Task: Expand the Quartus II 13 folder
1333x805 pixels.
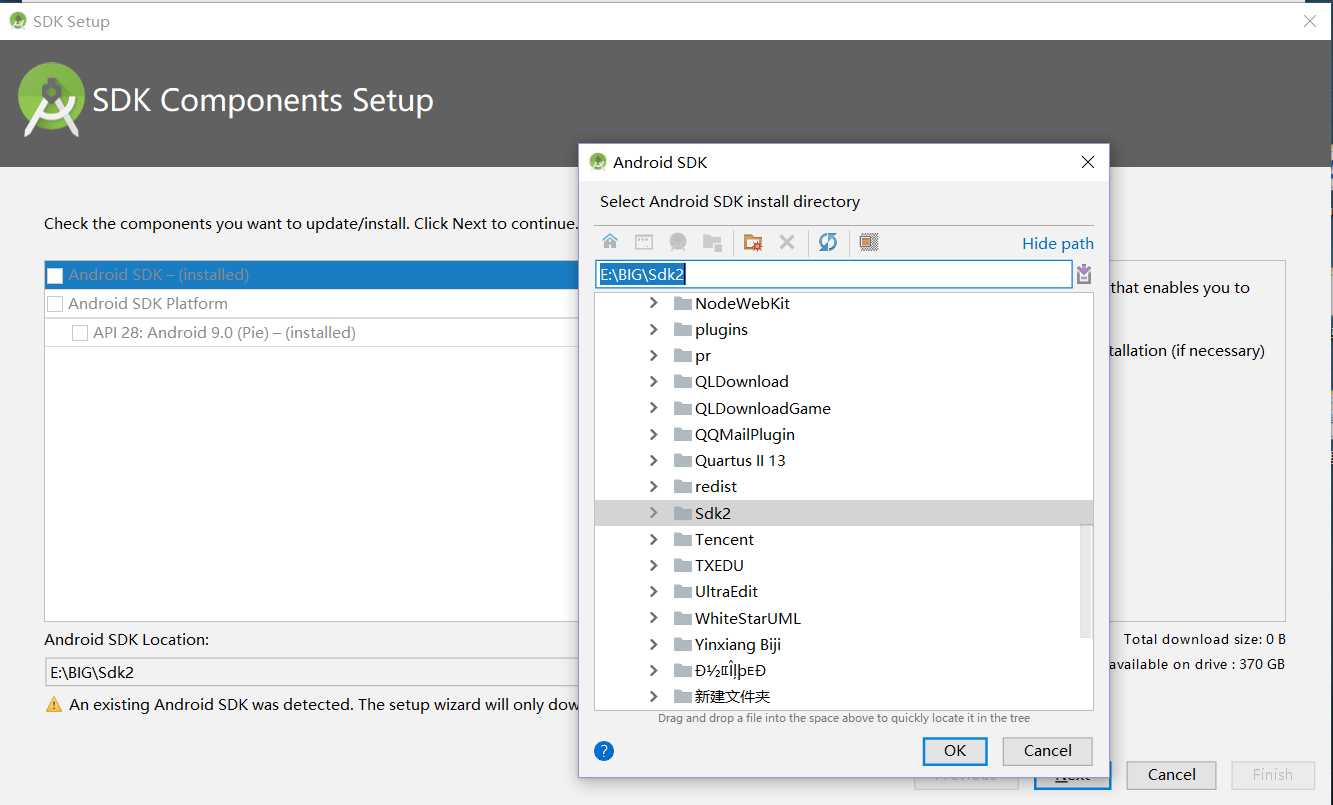Action: (x=654, y=460)
